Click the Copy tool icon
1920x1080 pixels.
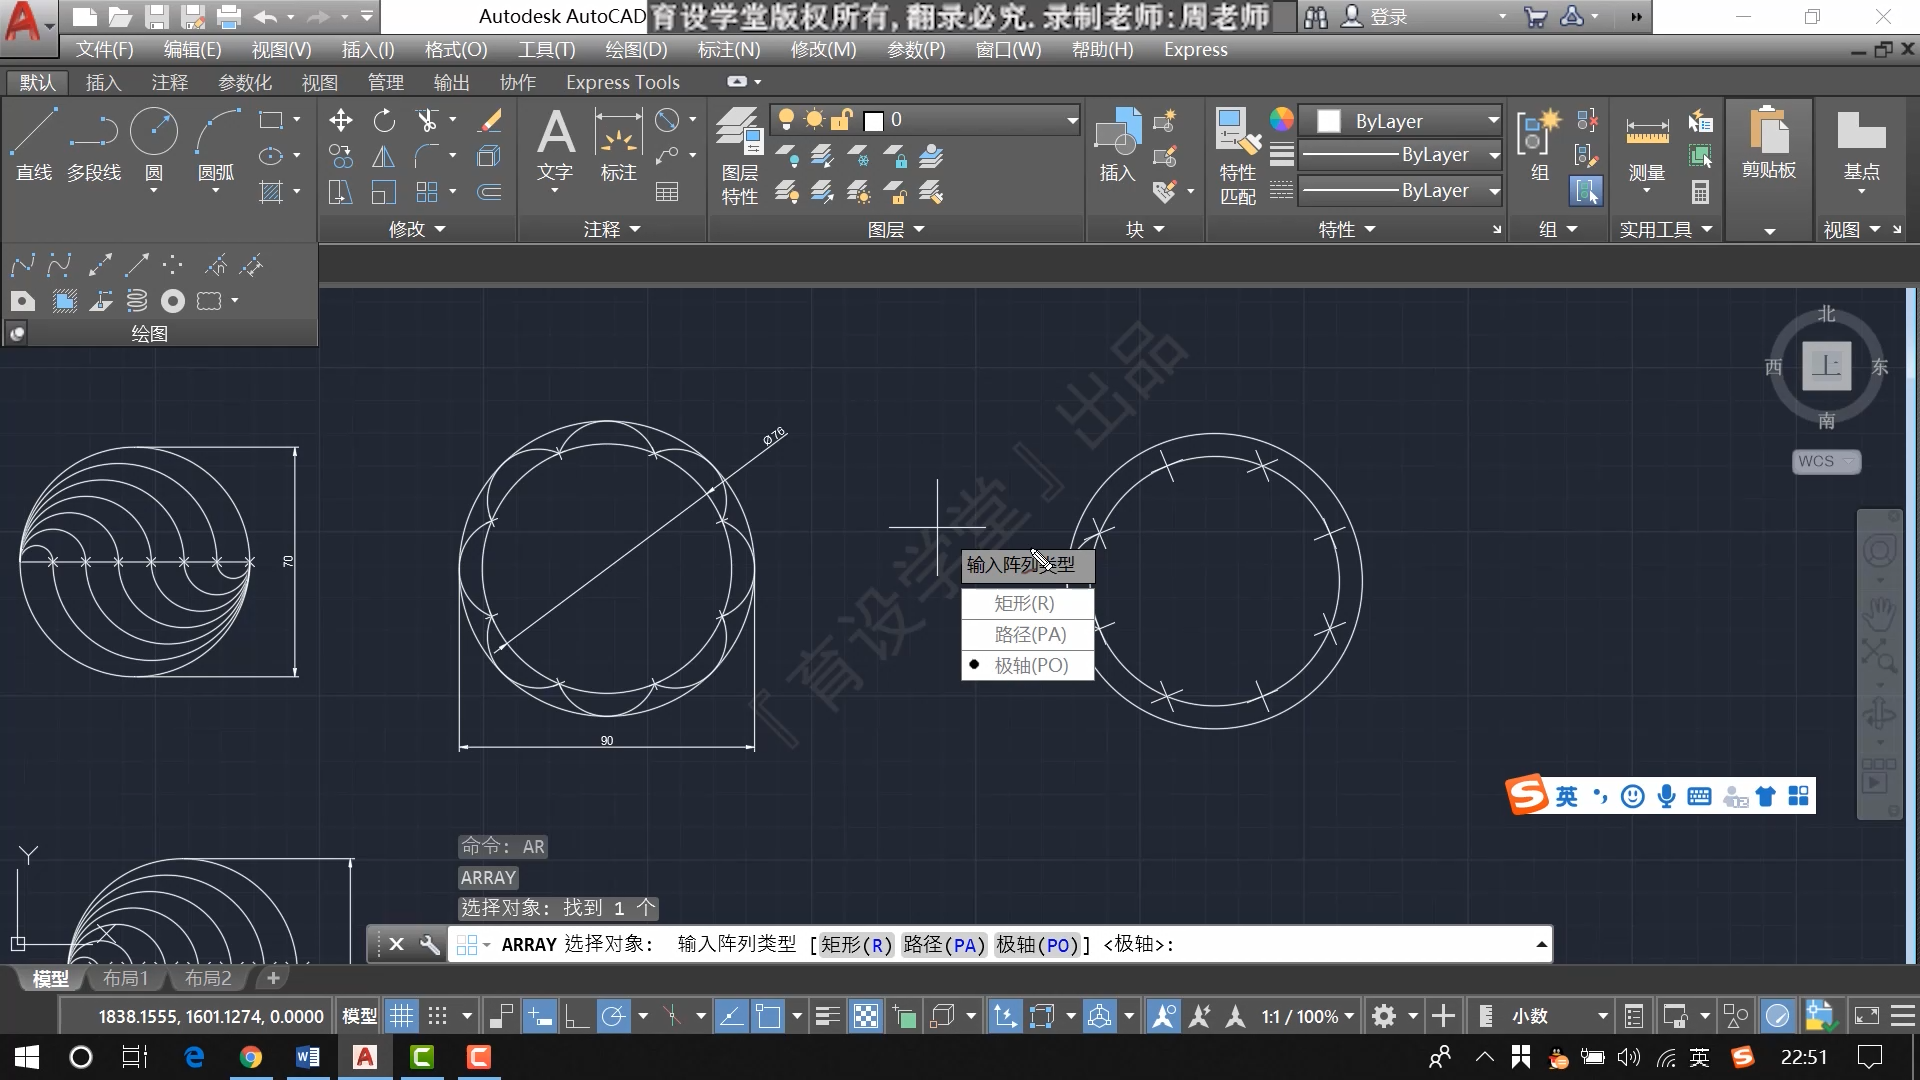pyautogui.click(x=341, y=157)
